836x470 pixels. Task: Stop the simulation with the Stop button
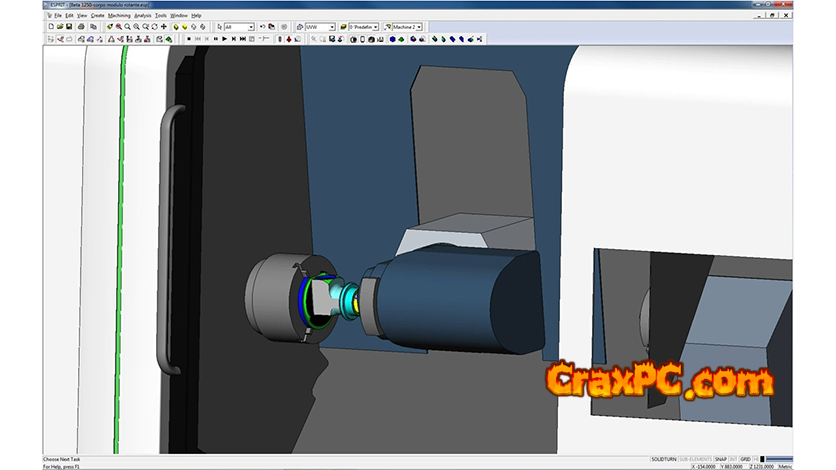(189, 39)
